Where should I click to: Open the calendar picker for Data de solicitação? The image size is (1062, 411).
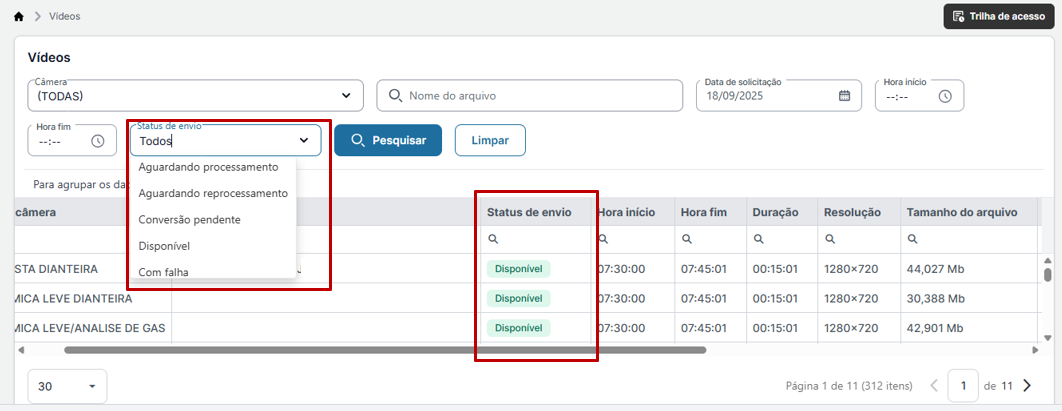click(844, 95)
